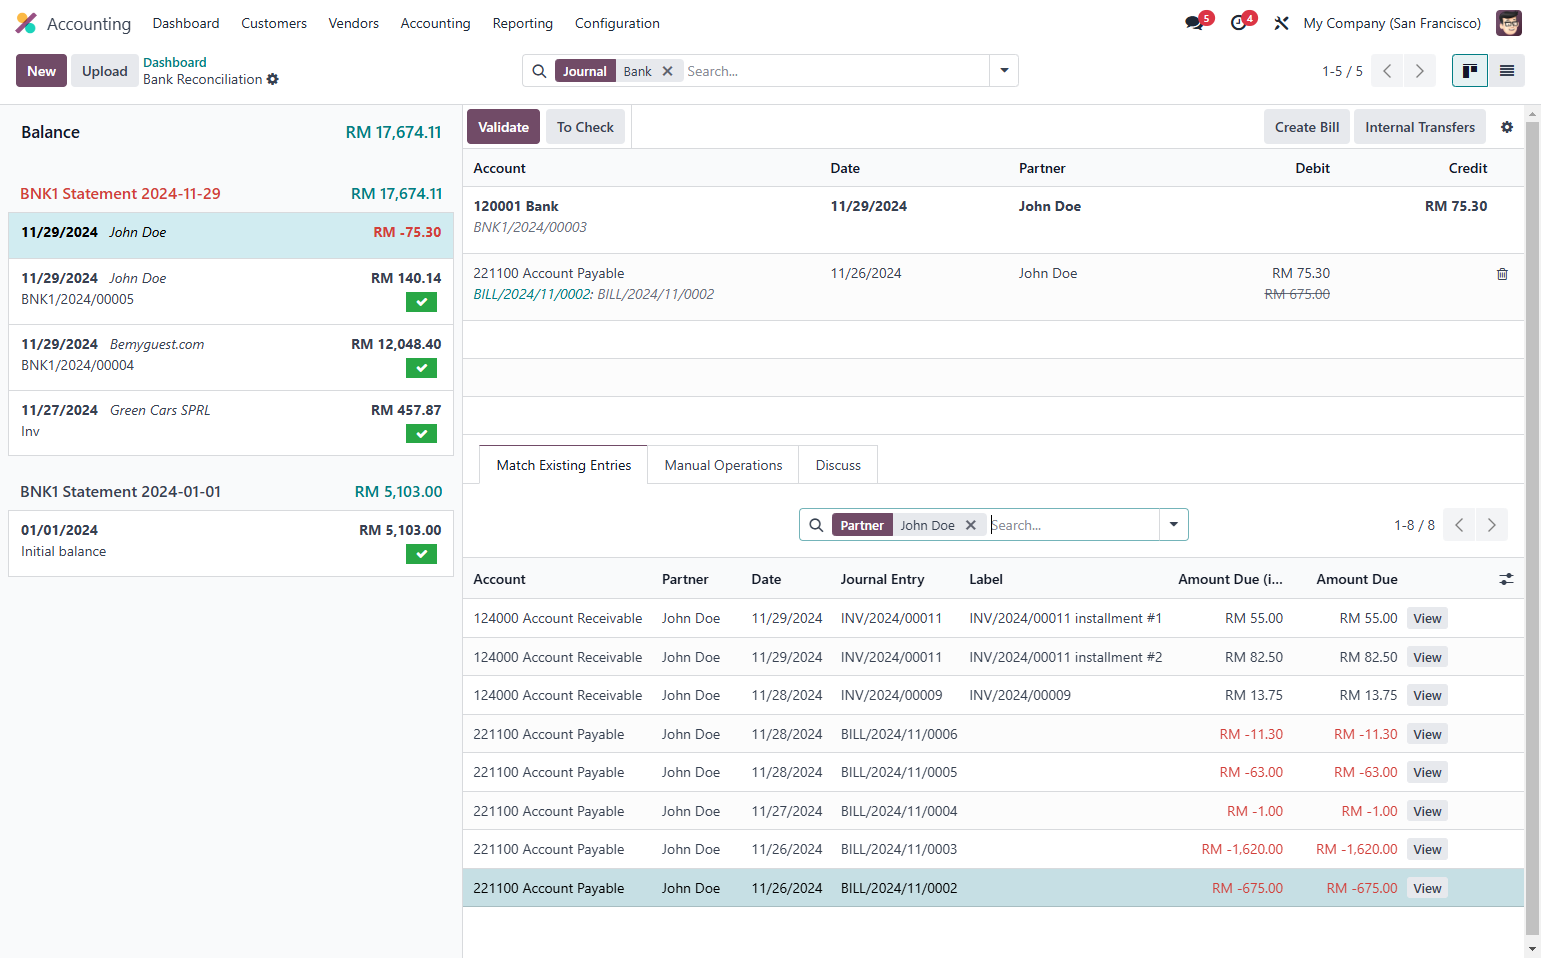Open the Configuration menu
Viewport: 1541px width, 958px height.
pos(617,23)
